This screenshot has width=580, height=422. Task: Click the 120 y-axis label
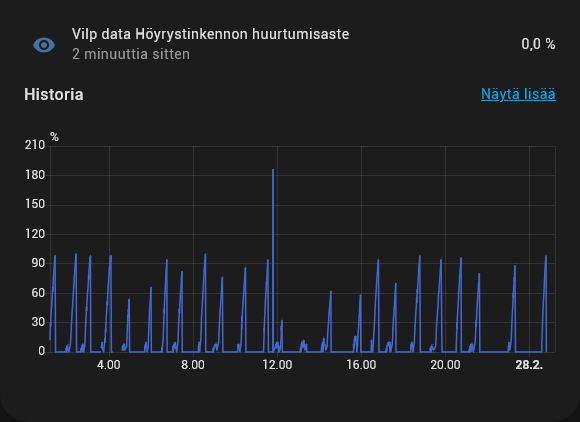pyautogui.click(x=35, y=234)
